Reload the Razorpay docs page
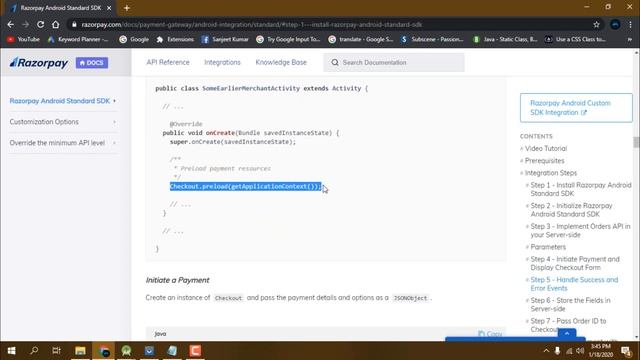This screenshot has height=360, width=640. click(40, 24)
